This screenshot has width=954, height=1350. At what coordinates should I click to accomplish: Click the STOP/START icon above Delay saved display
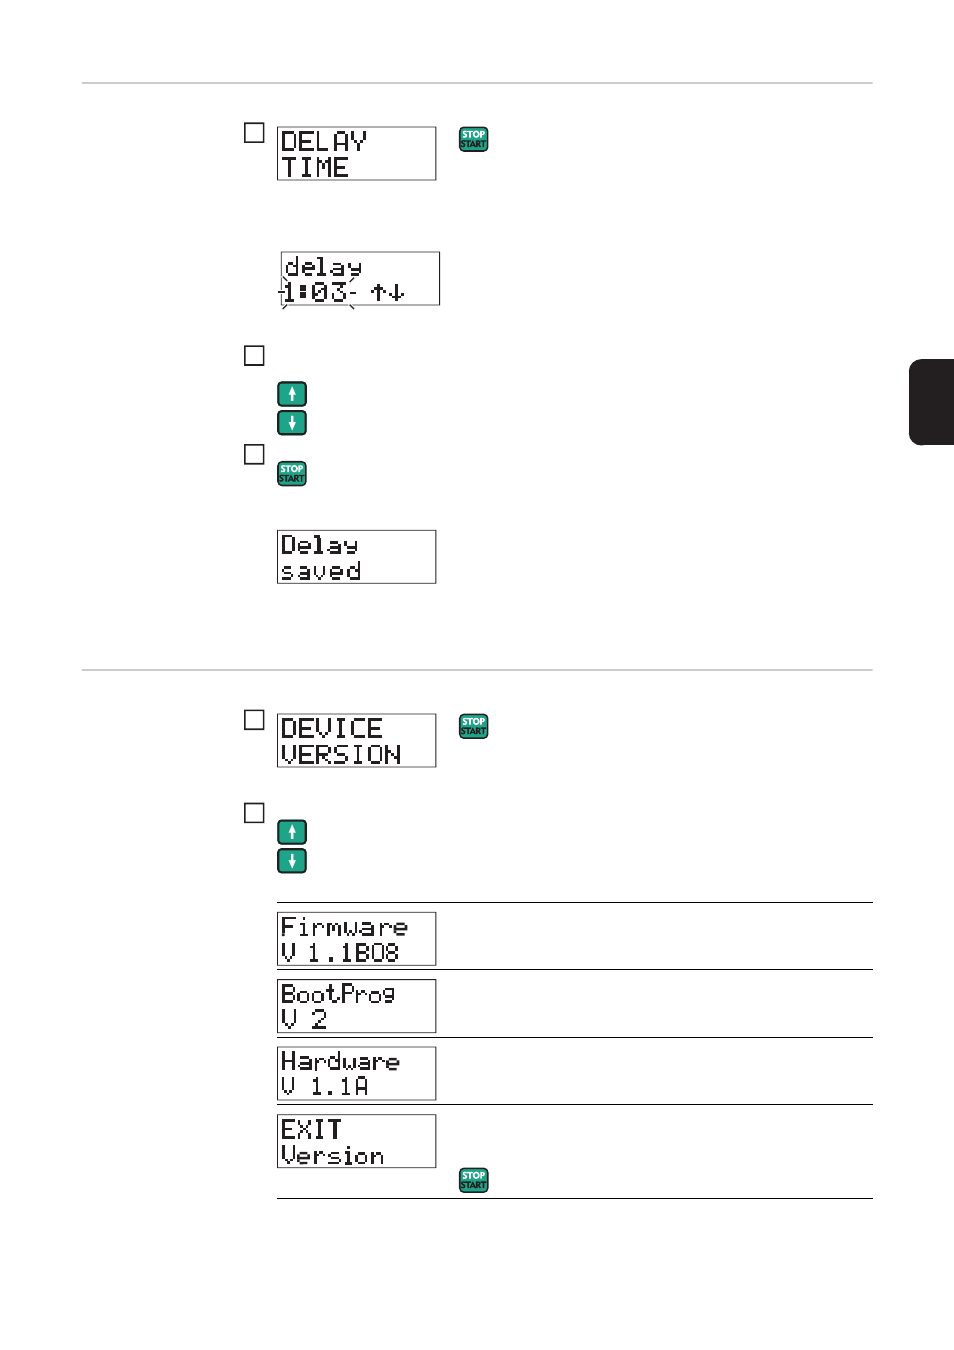[292, 473]
